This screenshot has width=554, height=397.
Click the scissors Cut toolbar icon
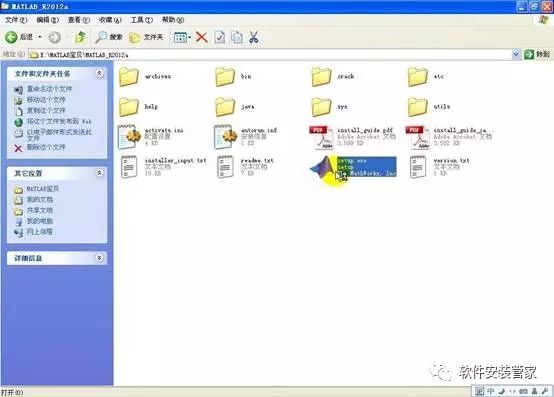point(253,37)
